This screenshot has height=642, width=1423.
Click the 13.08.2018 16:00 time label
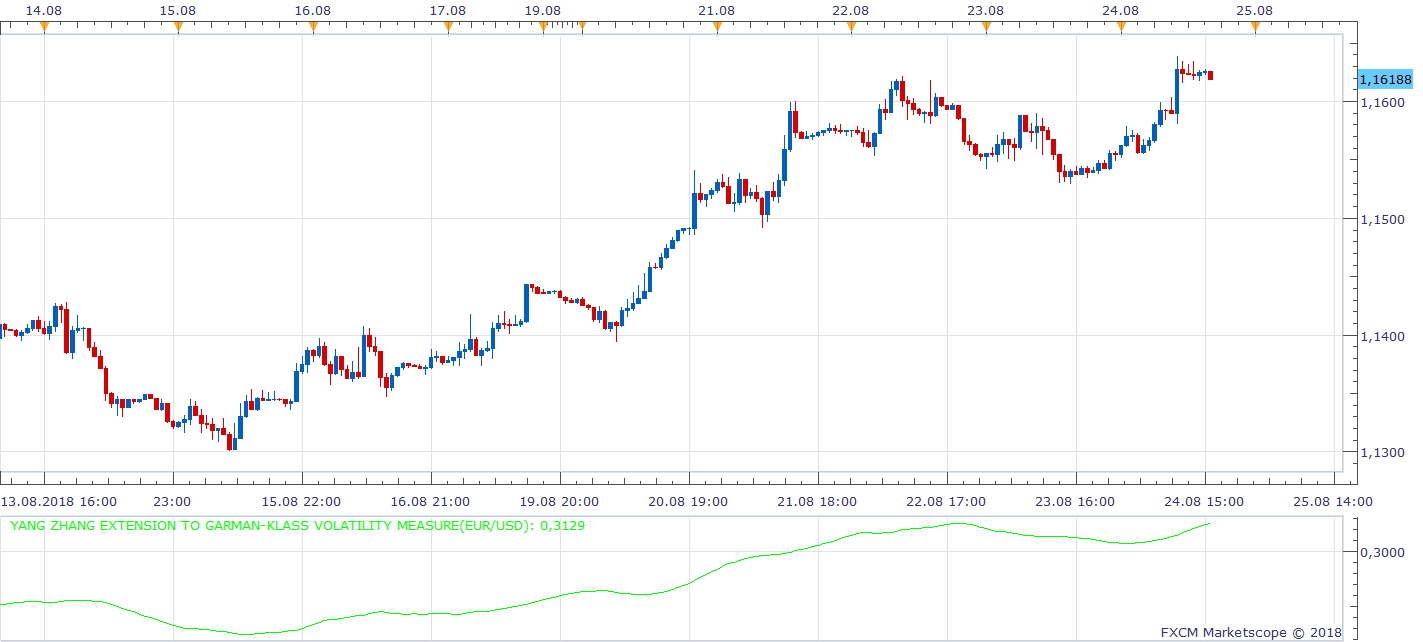click(59, 501)
